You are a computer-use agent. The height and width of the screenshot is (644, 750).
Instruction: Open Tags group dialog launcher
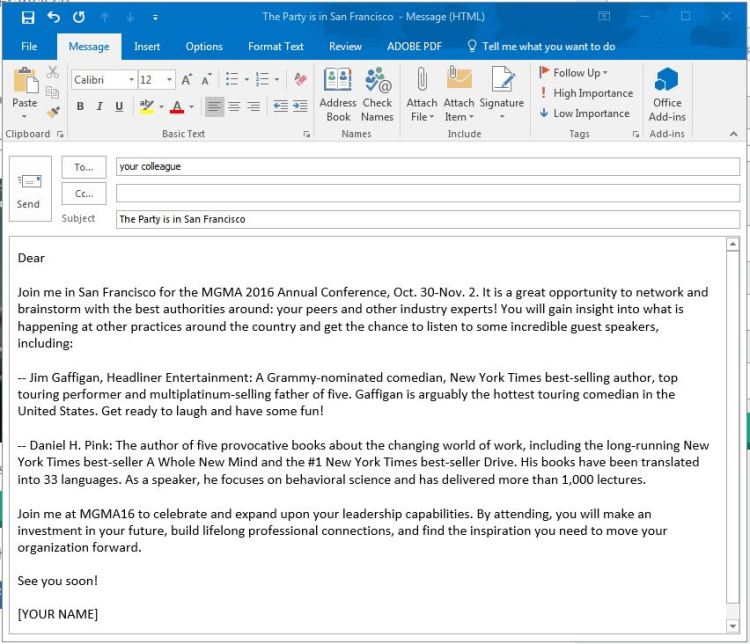[x=635, y=134]
